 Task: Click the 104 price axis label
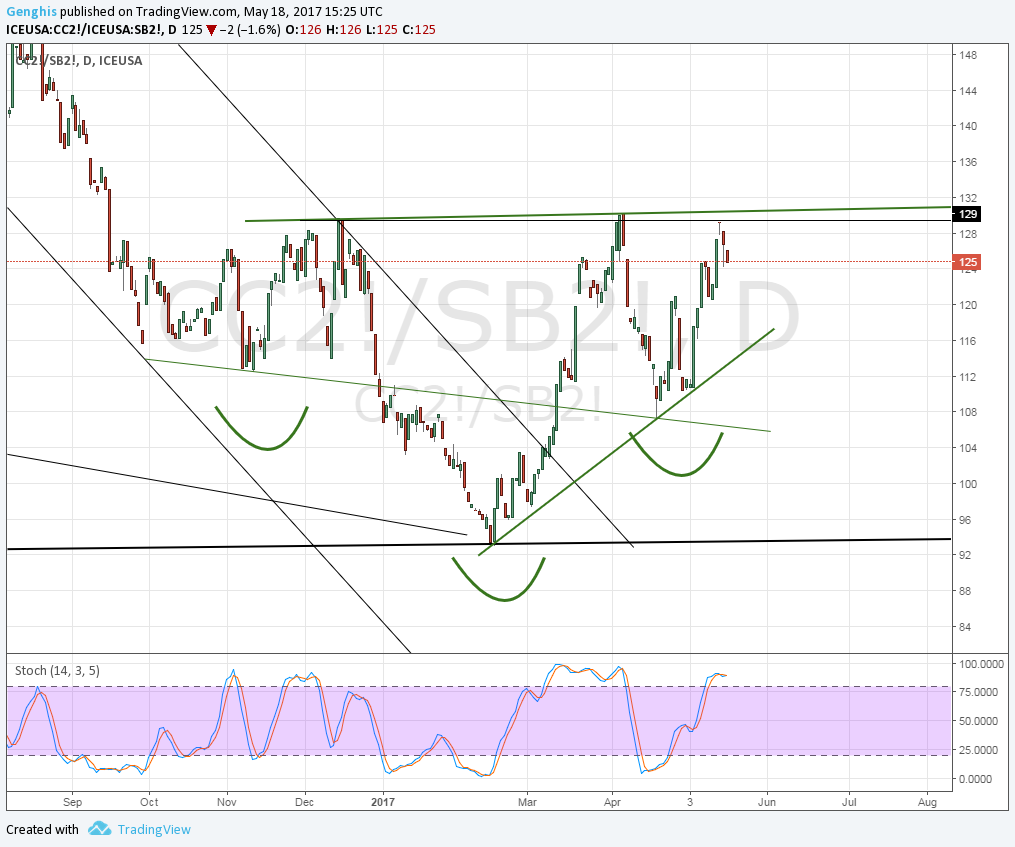(x=969, y=448)
